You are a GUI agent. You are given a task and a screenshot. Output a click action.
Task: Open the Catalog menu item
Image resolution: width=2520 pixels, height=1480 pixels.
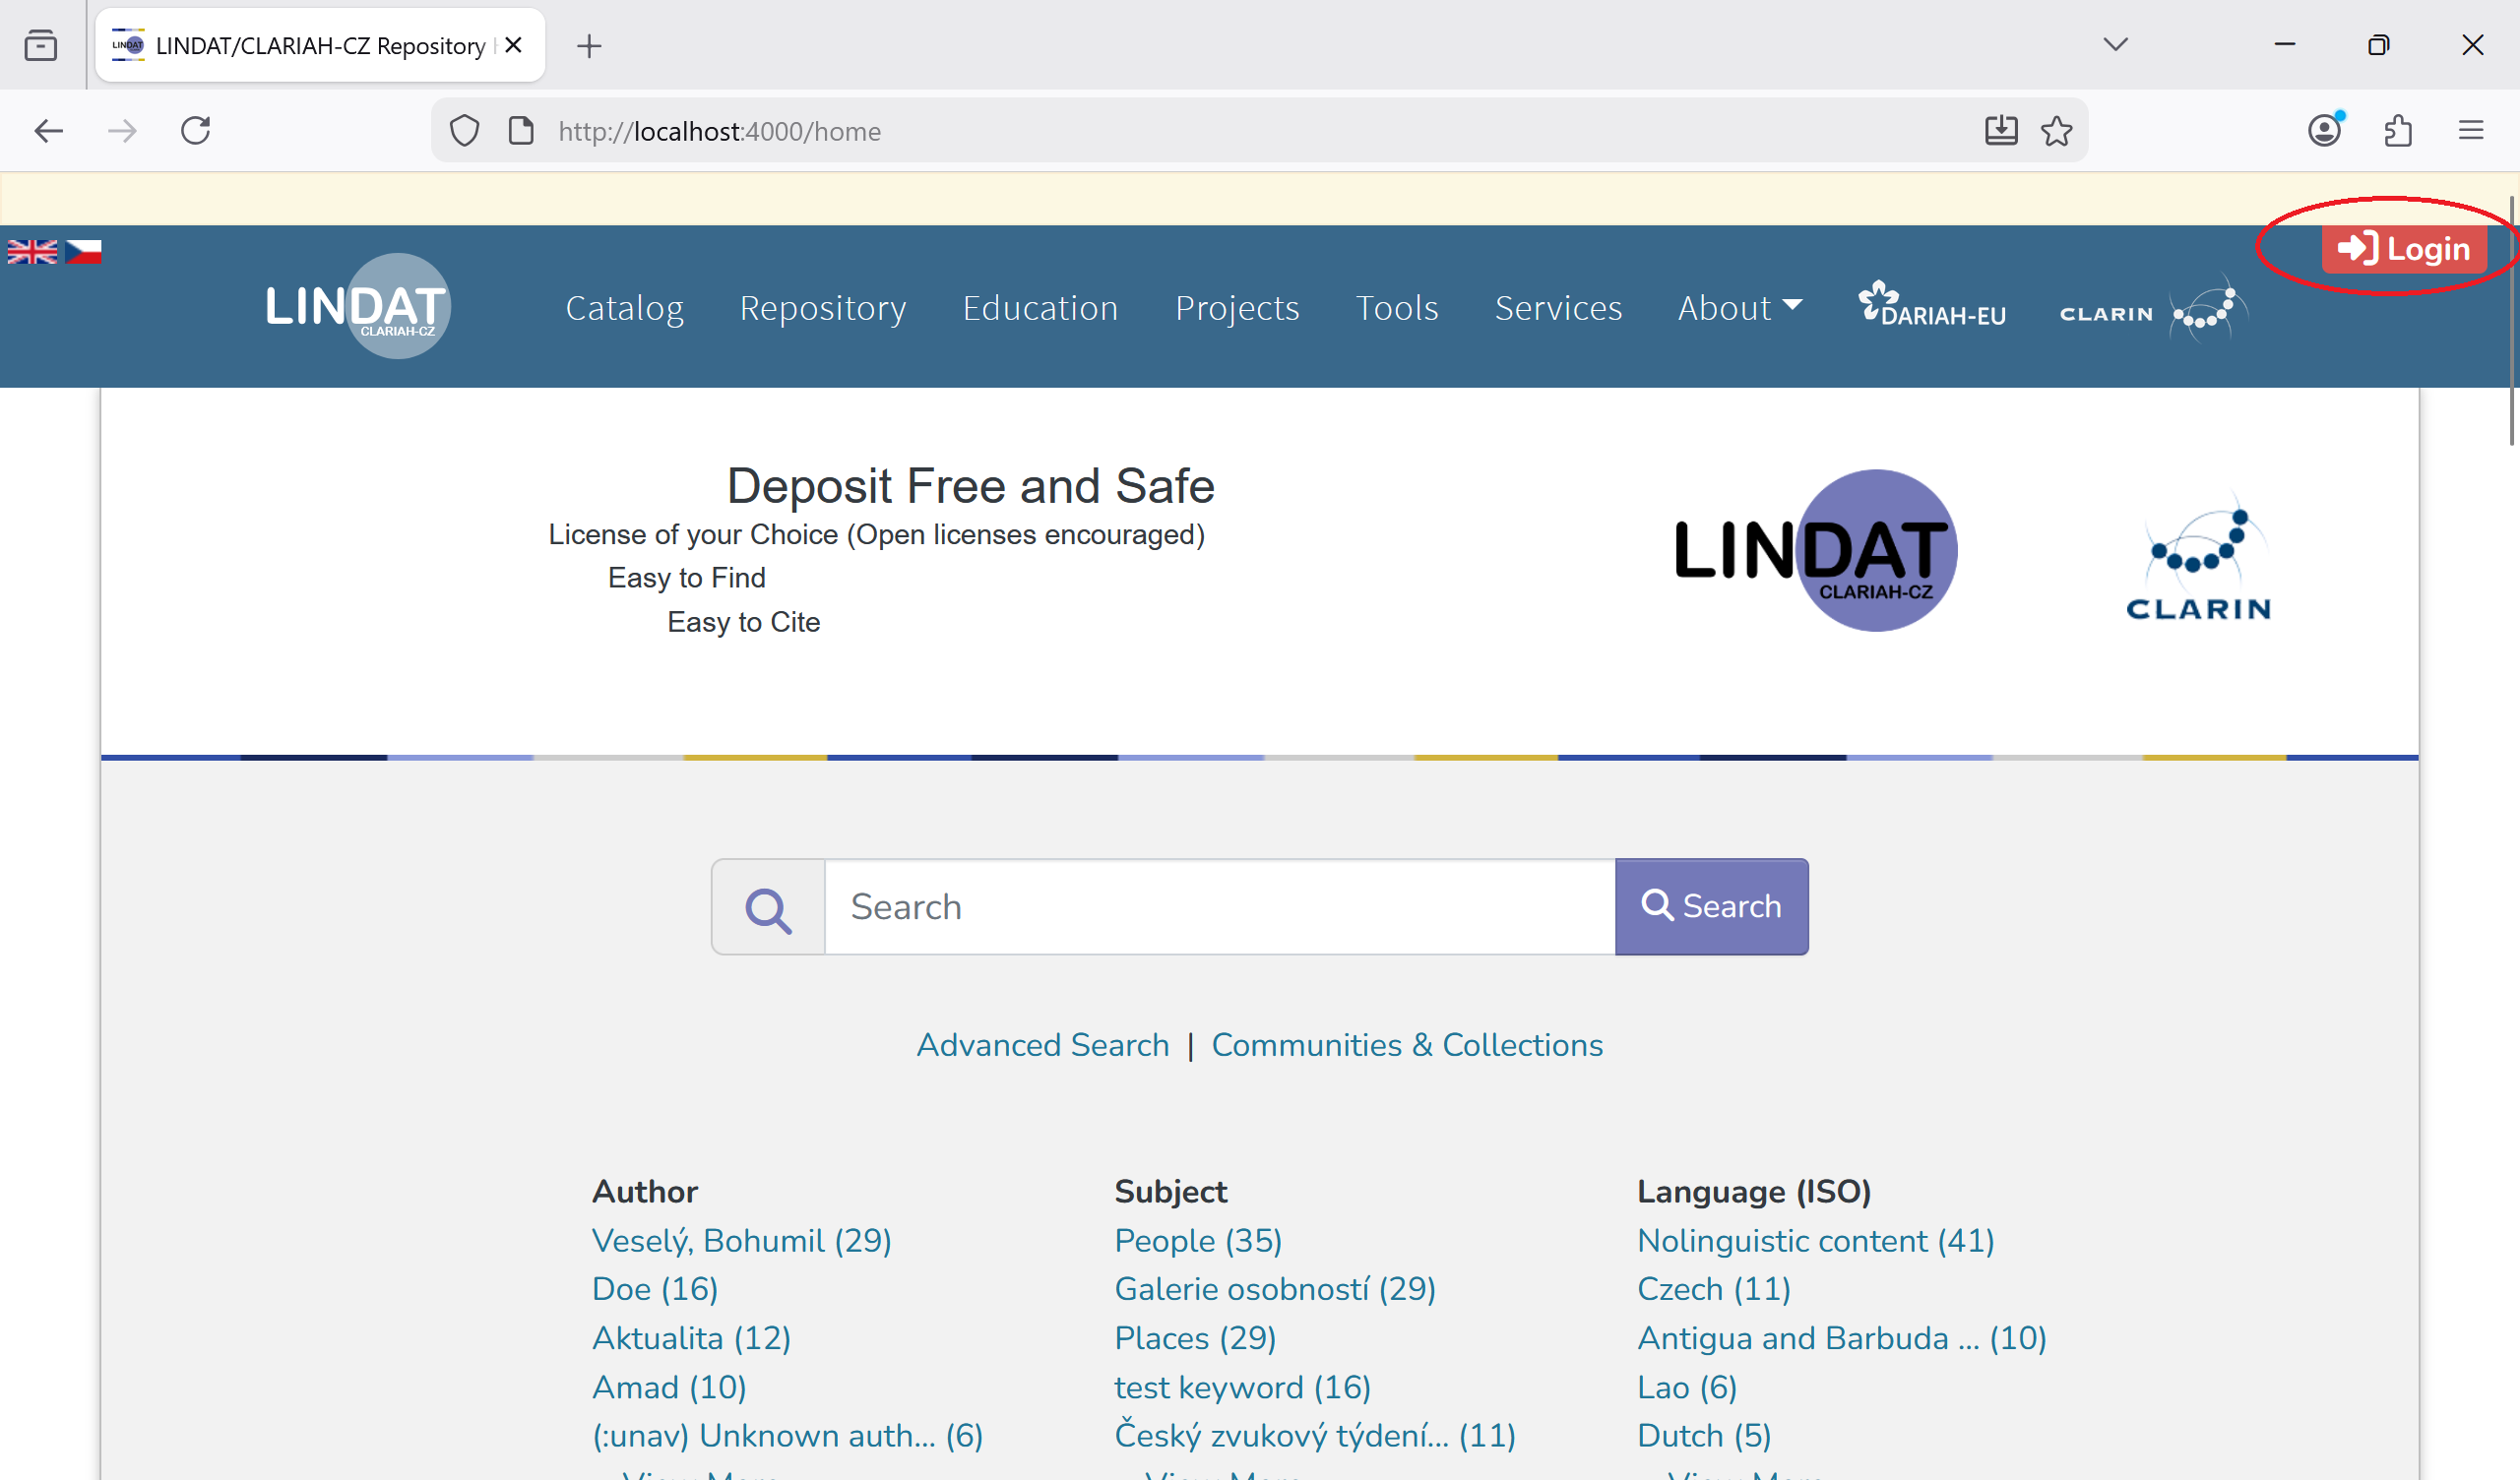point(625,308)
